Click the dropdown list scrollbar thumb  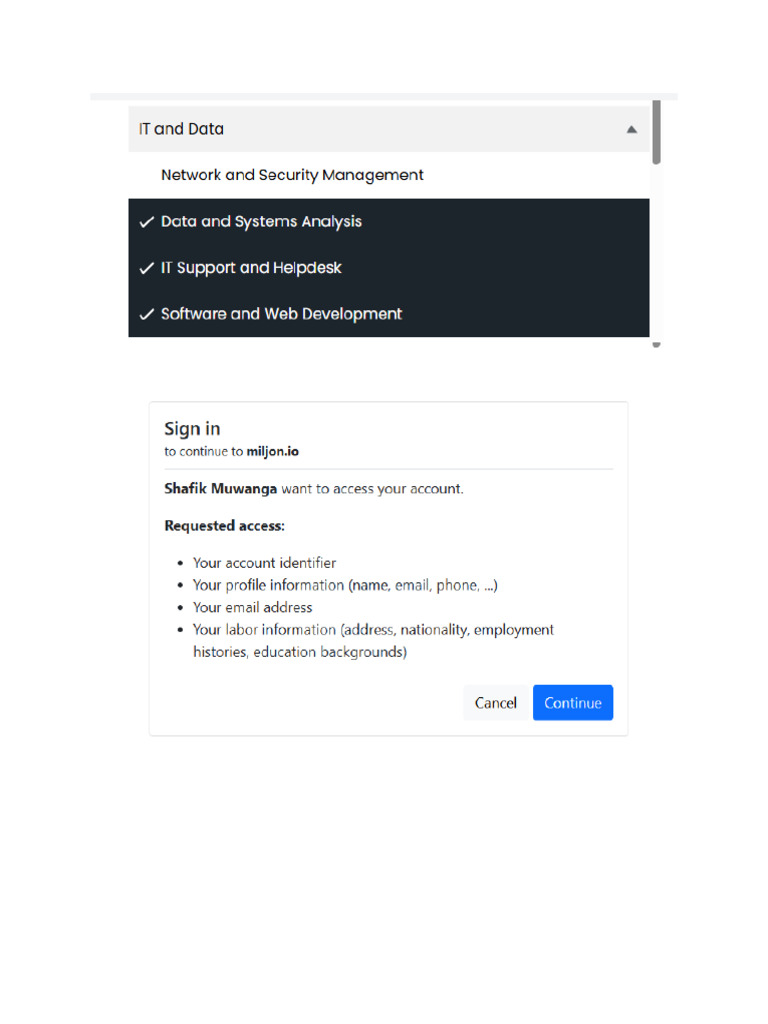656,132
